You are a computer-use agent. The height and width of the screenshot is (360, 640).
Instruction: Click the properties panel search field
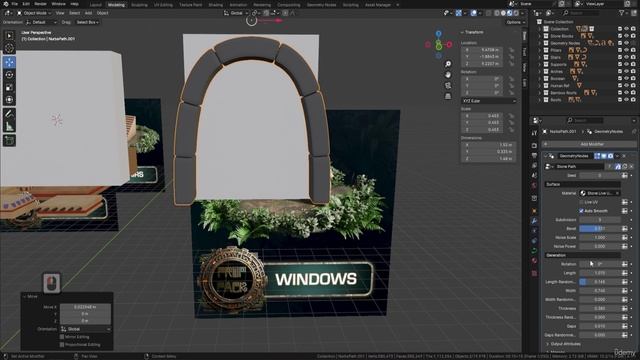click(x=584, y=120)
